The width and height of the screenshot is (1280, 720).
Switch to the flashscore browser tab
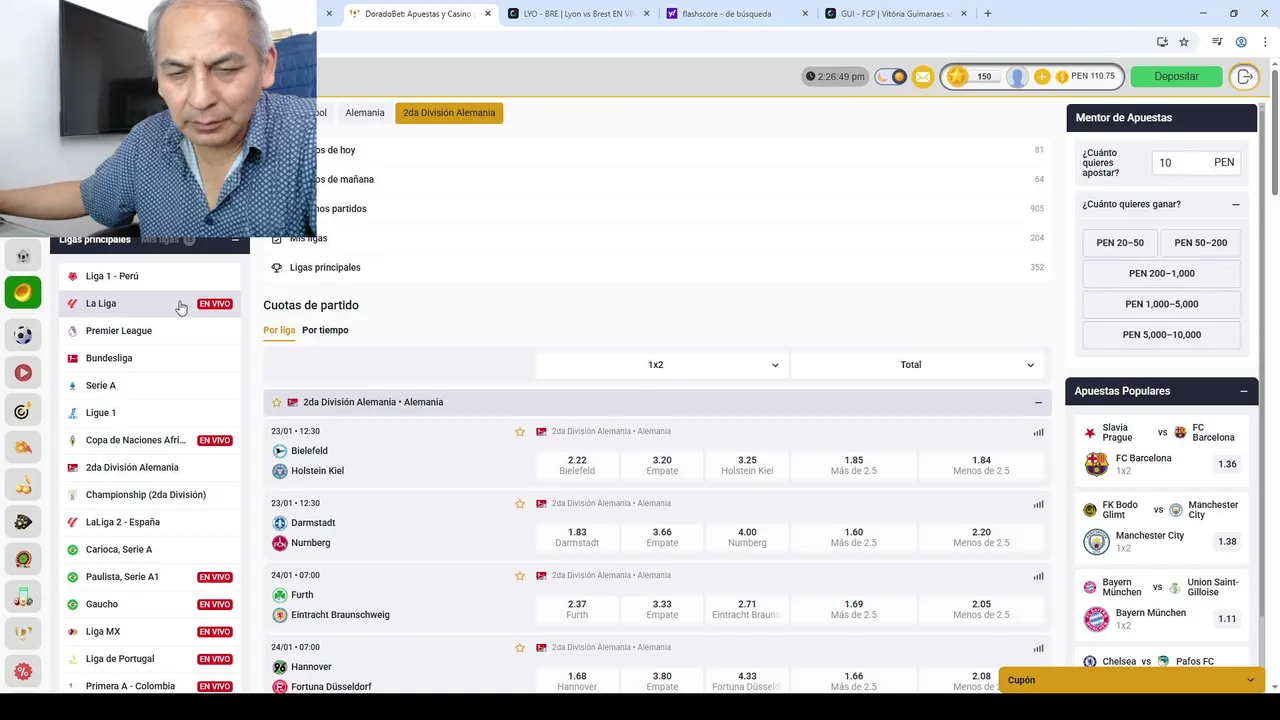point(736,14)
